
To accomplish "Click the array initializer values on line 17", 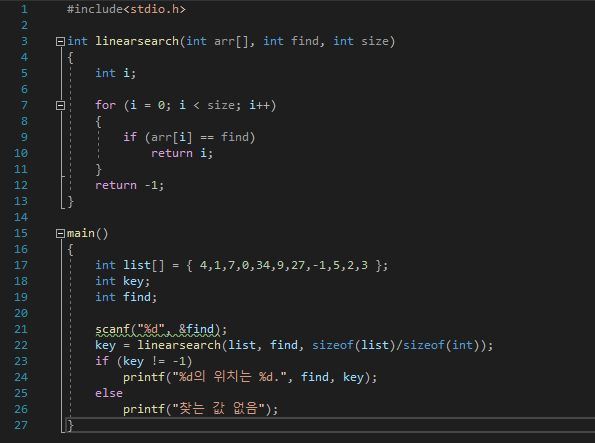I will point(283,265).
